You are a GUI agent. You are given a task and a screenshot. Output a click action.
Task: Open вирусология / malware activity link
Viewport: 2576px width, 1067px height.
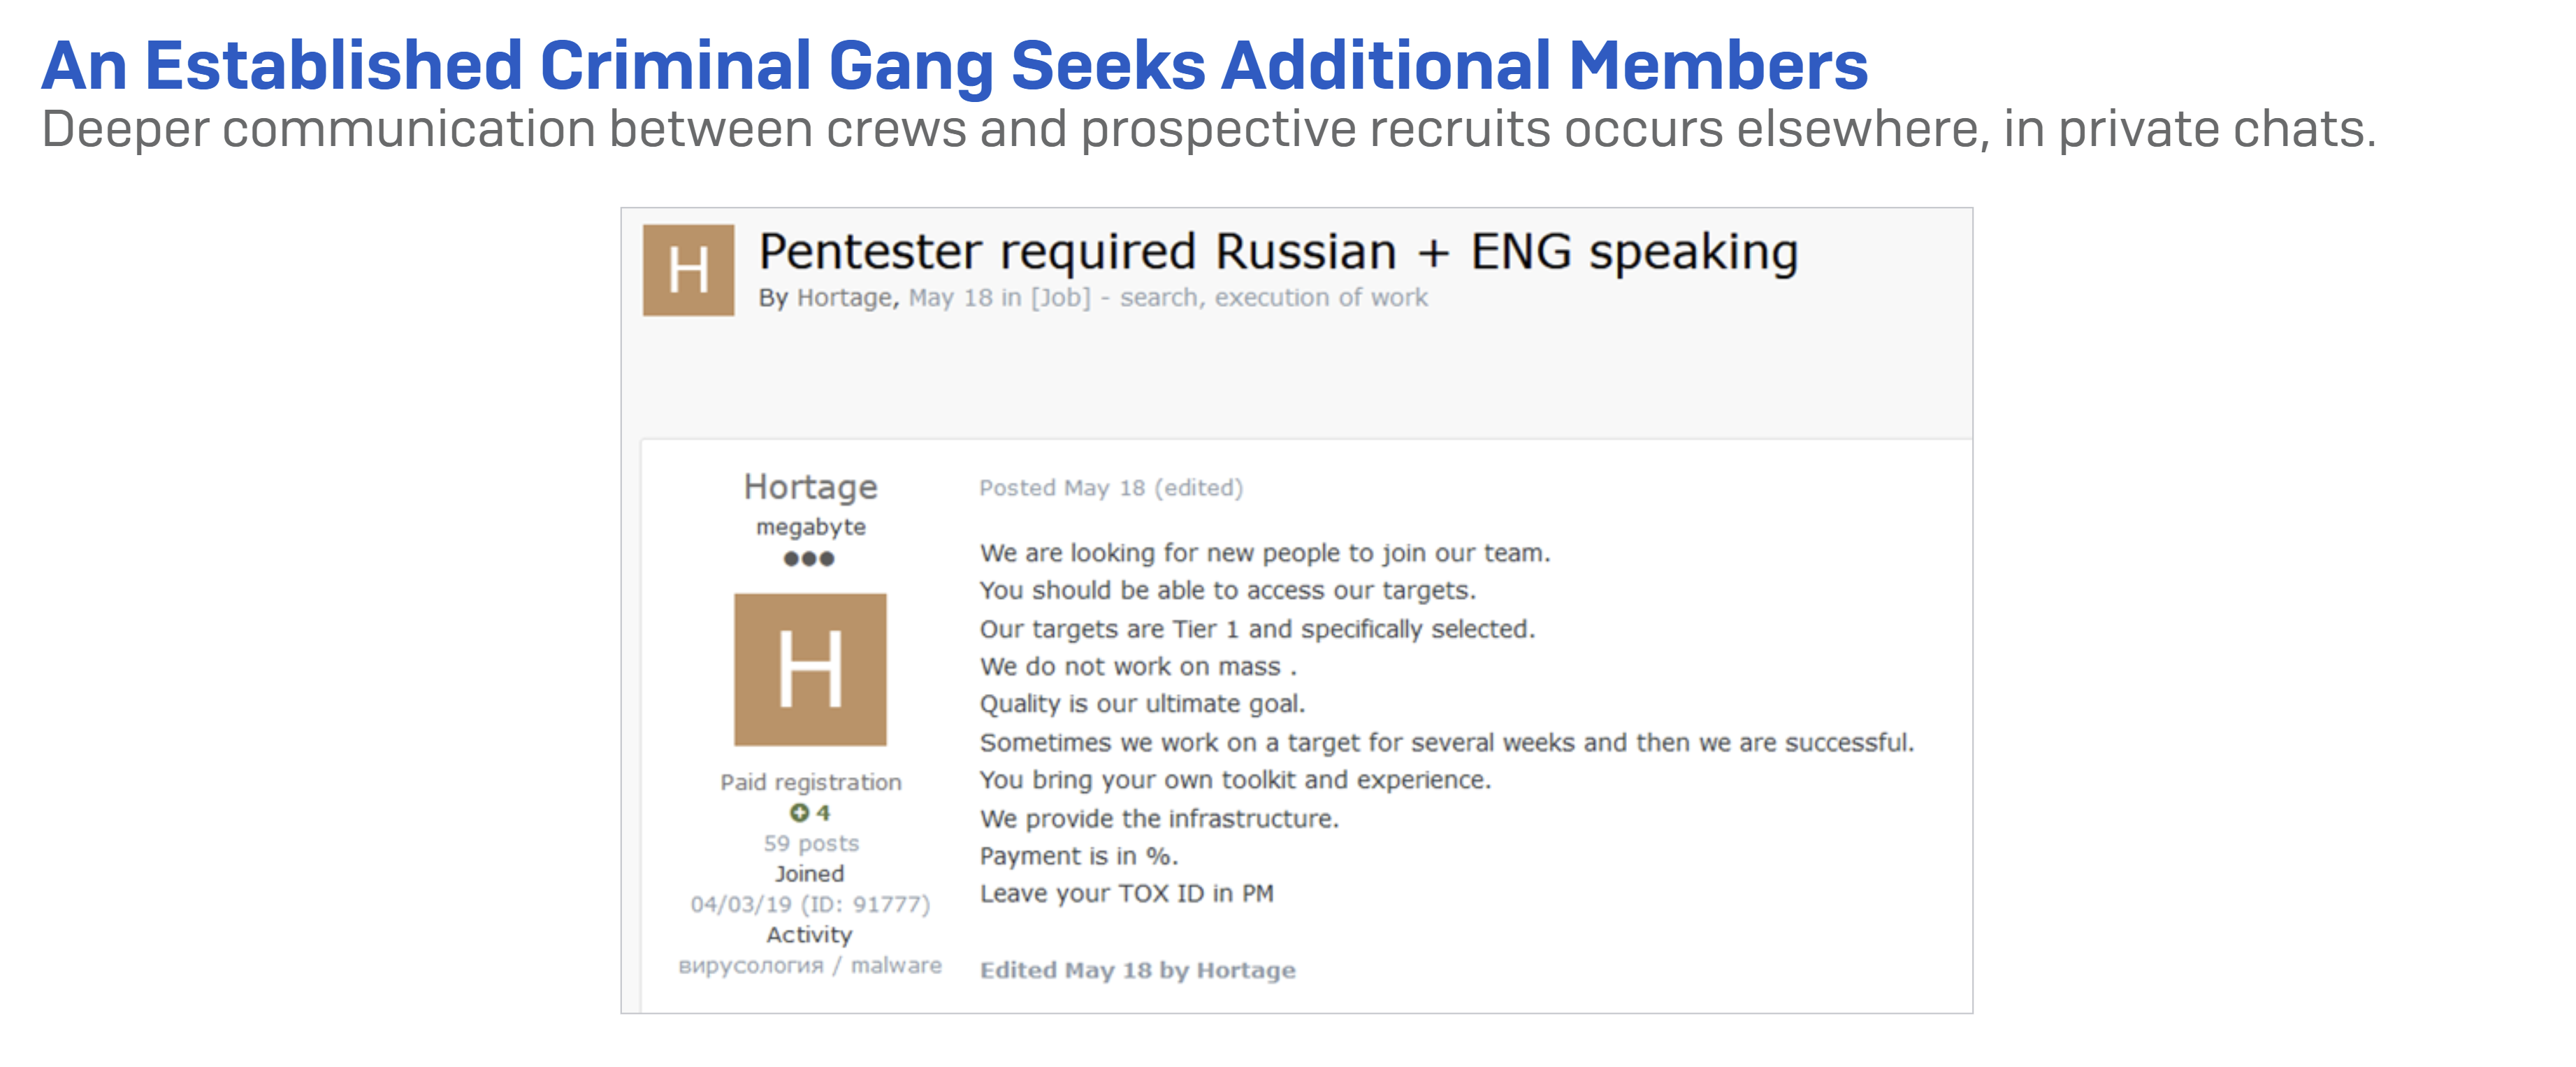click(810, 965)
